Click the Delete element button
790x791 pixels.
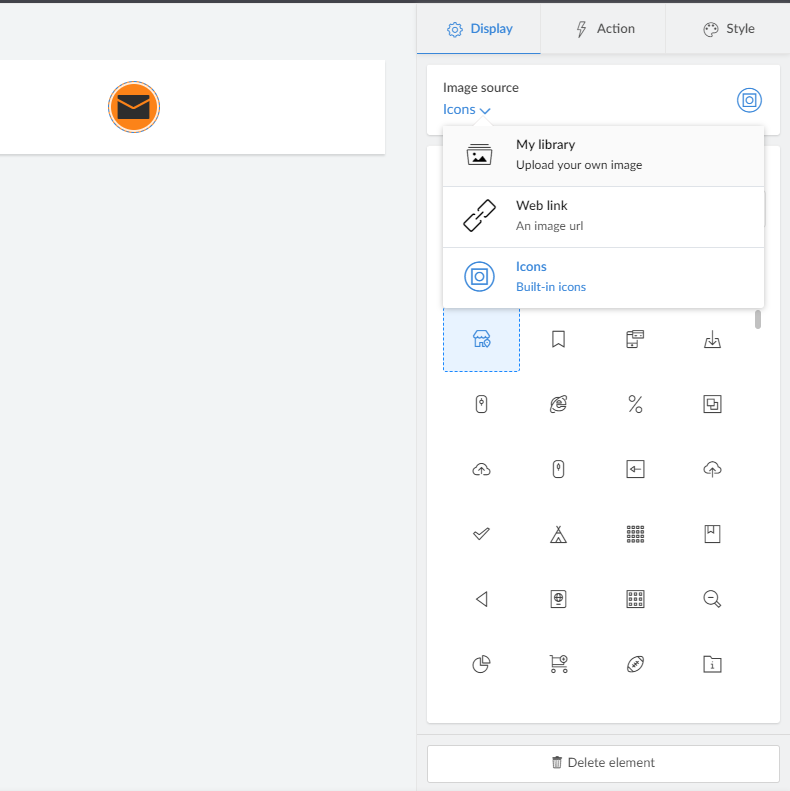coord(603,763)
